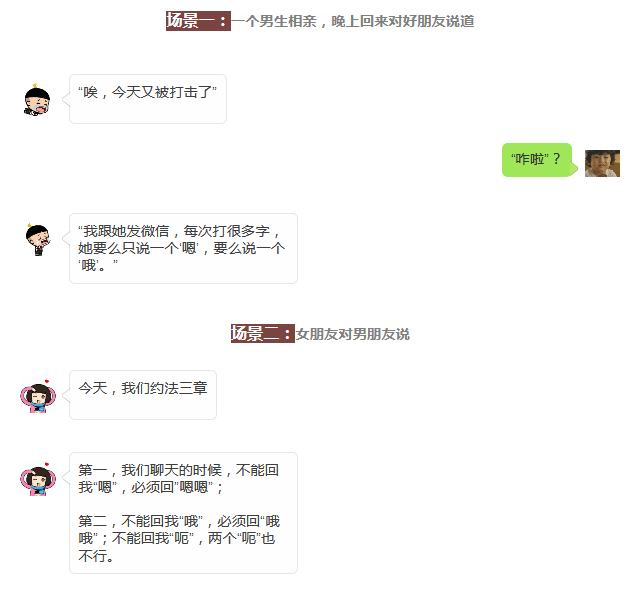636x591 pixels.
Task: Tap the green "咋啦"? reply bubble
Action: pyautogui.click(x=537, y=159)
